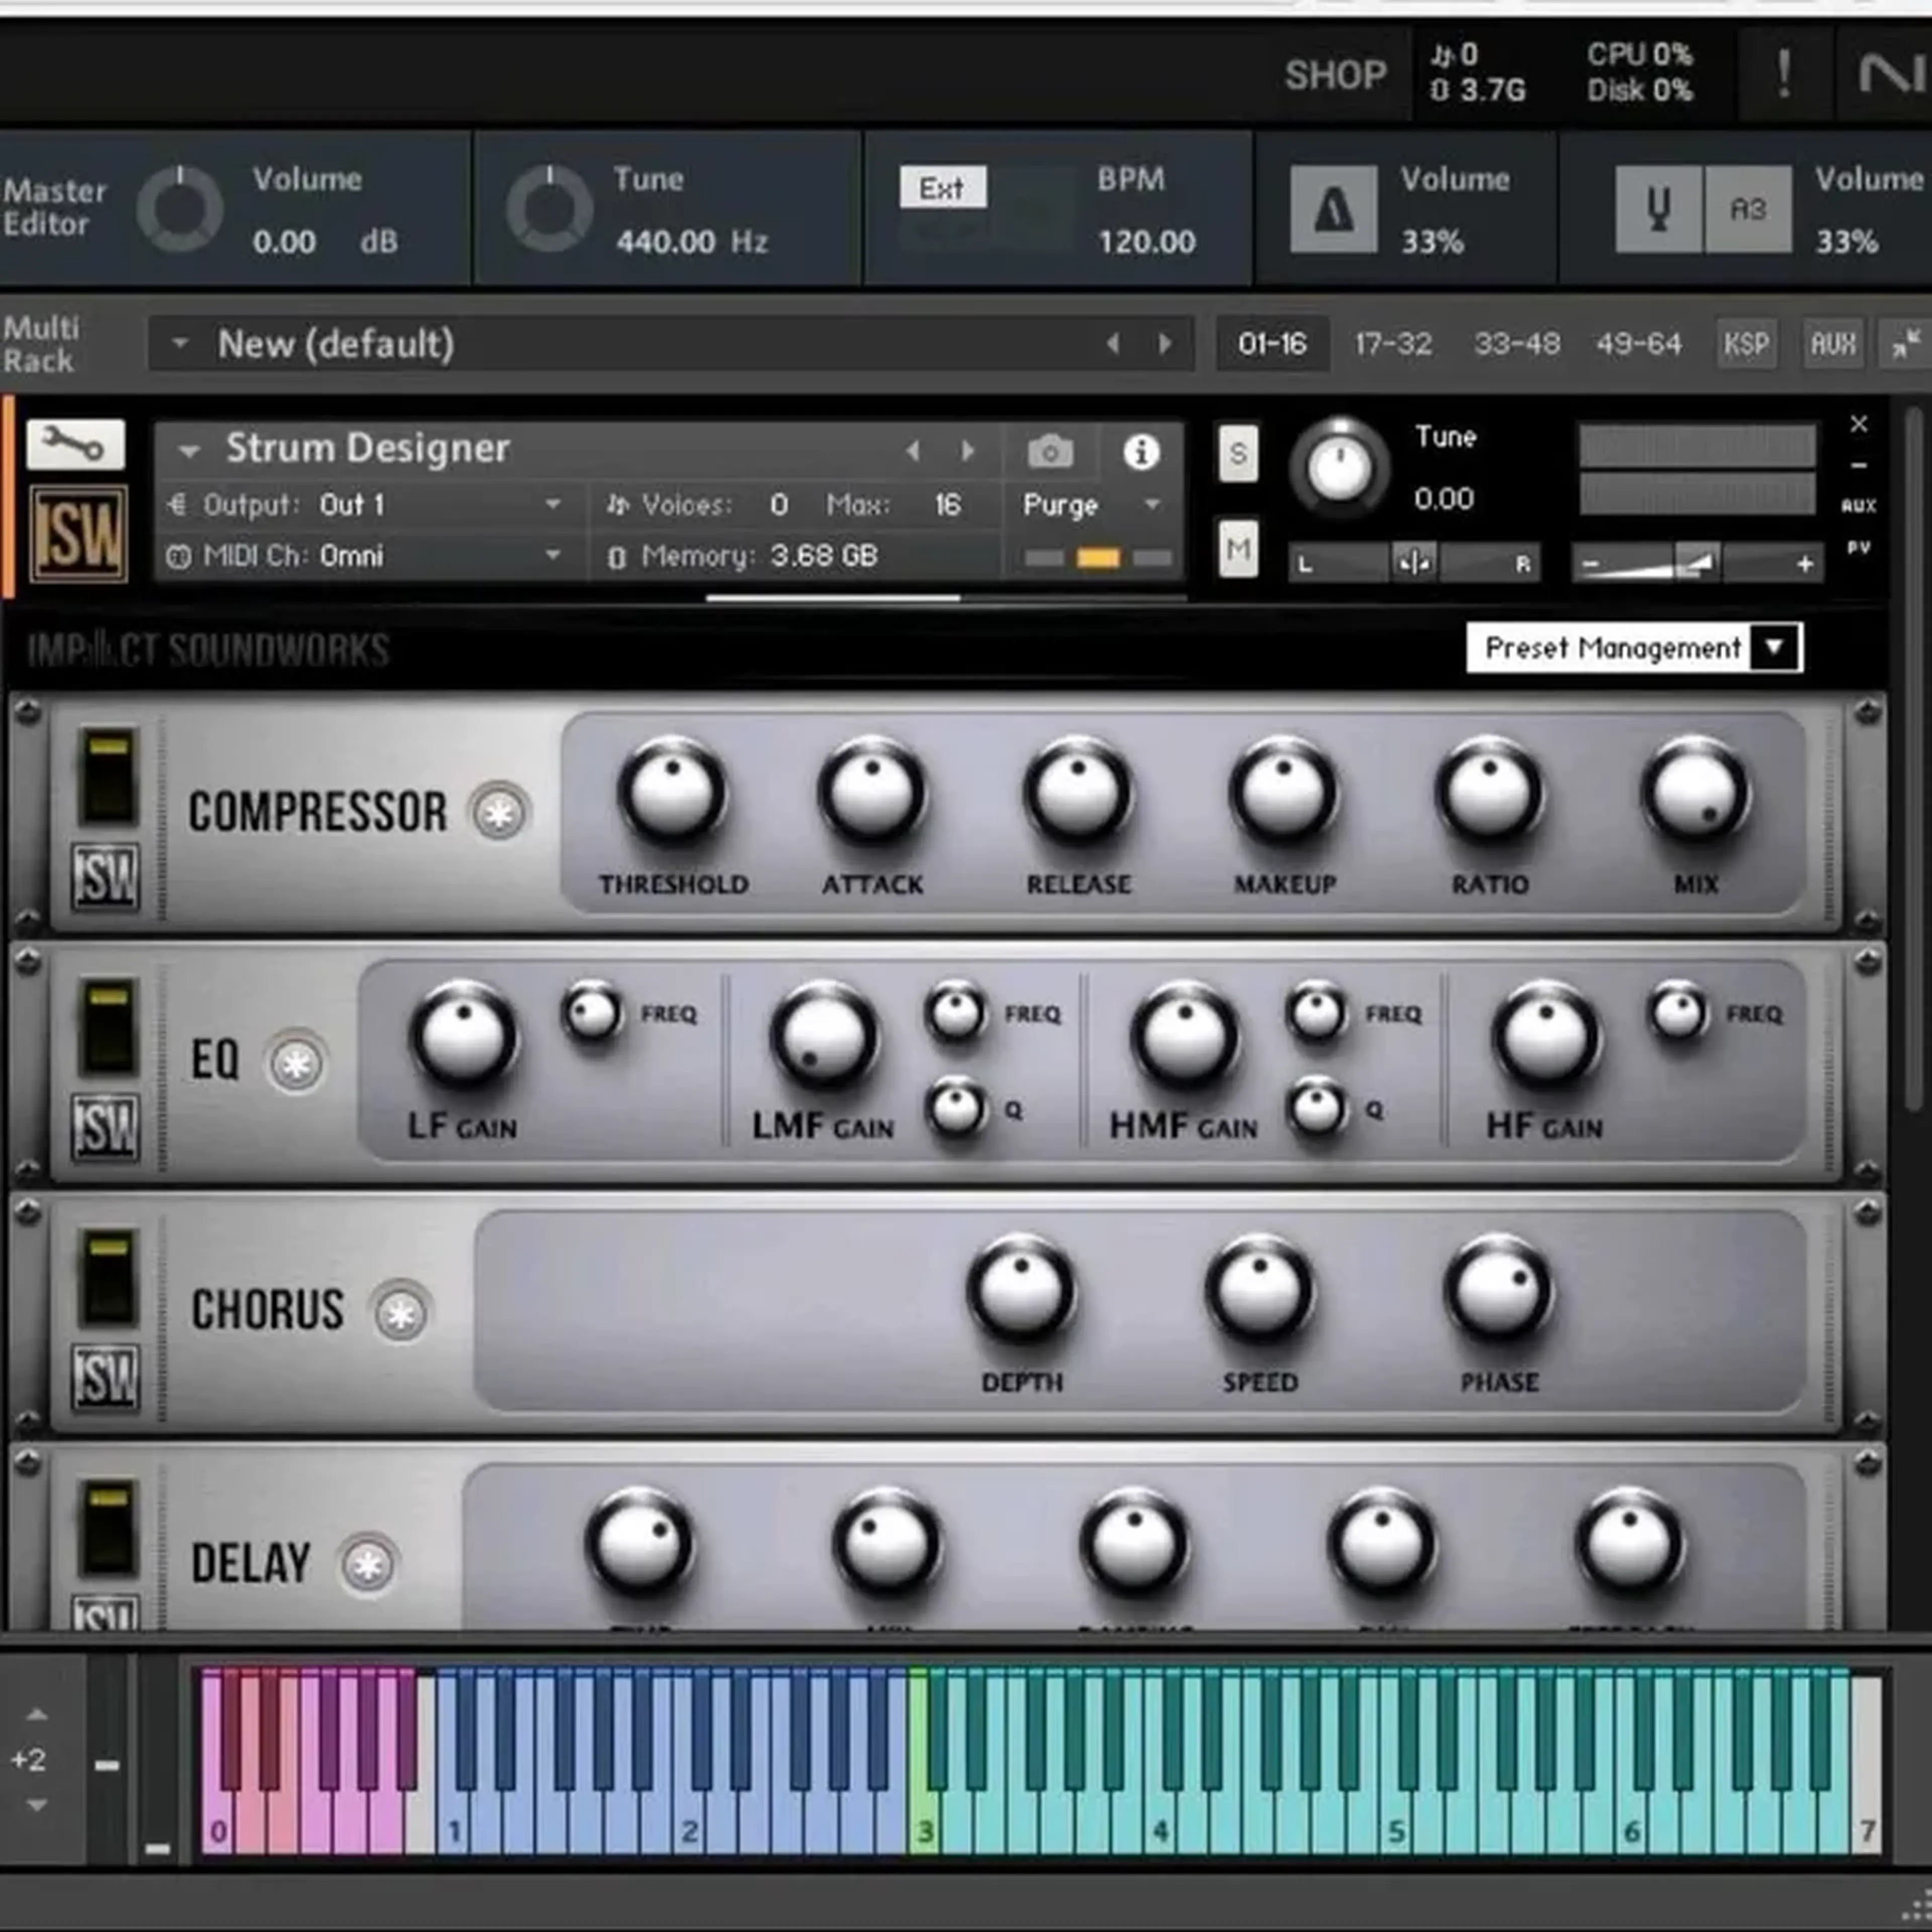Click the instrument volume minus button
This screenshot has height=1932, width=1932.
(x=1591, y=565)
